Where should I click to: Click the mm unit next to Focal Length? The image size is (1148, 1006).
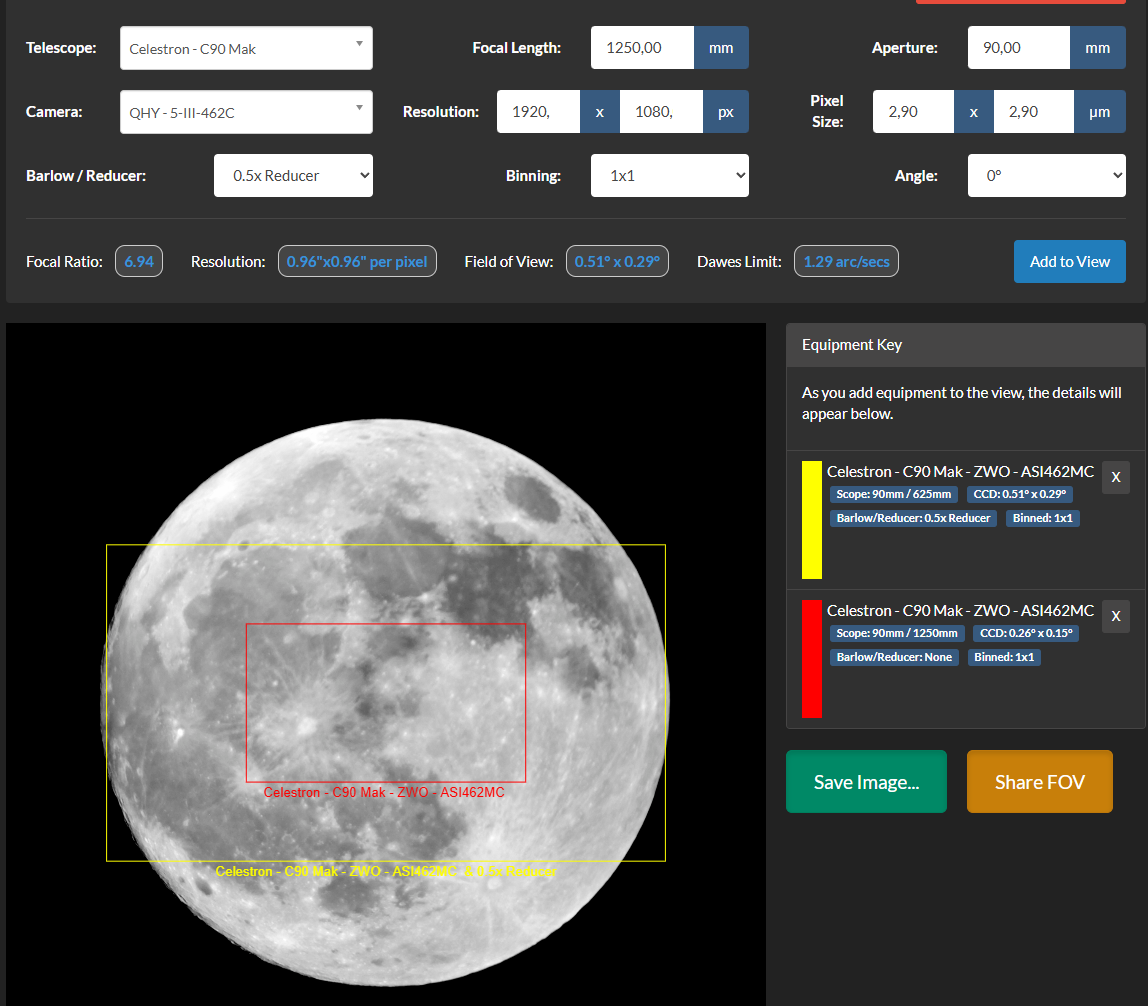[x=721, y=48]
